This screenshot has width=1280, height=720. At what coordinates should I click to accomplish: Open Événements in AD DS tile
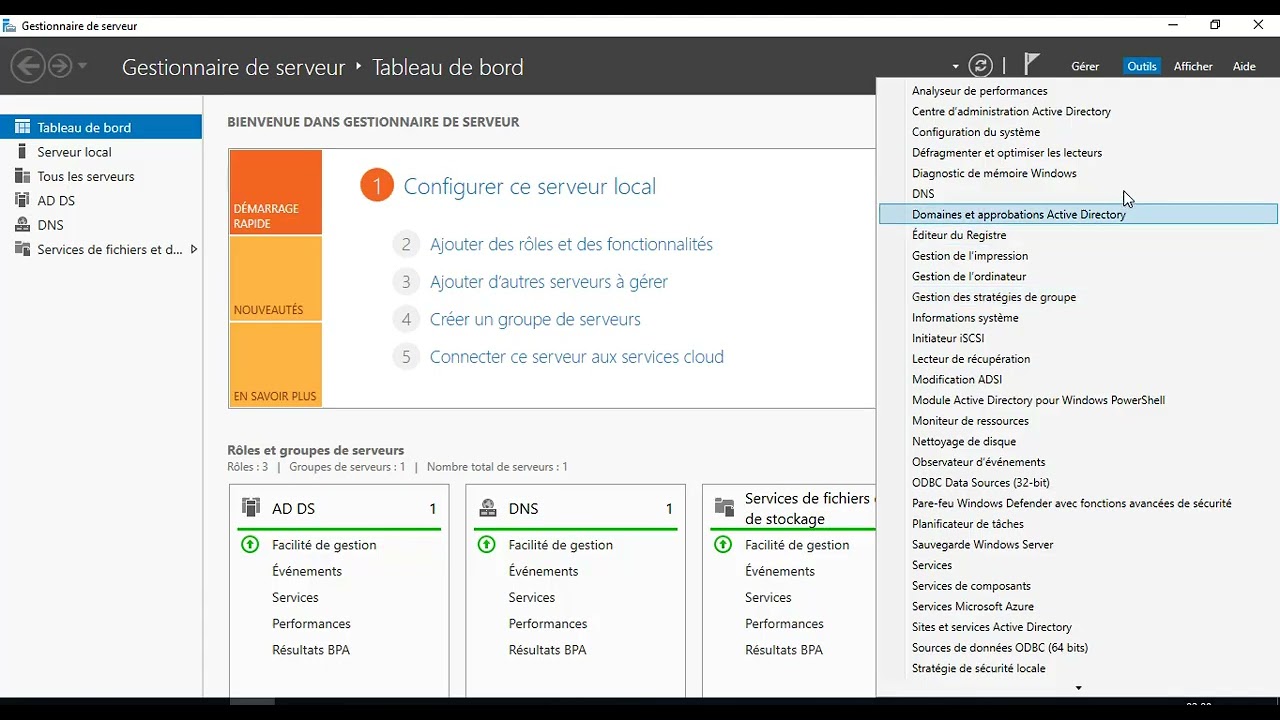pos(307,571)
